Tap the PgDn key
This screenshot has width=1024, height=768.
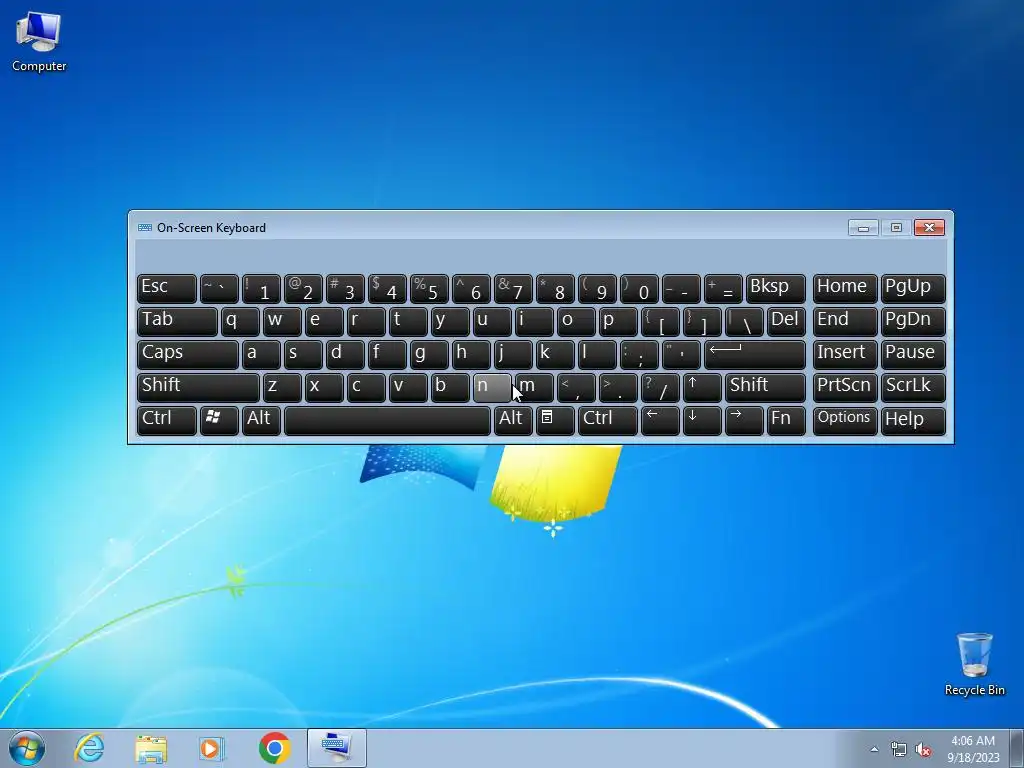(913, 322)
